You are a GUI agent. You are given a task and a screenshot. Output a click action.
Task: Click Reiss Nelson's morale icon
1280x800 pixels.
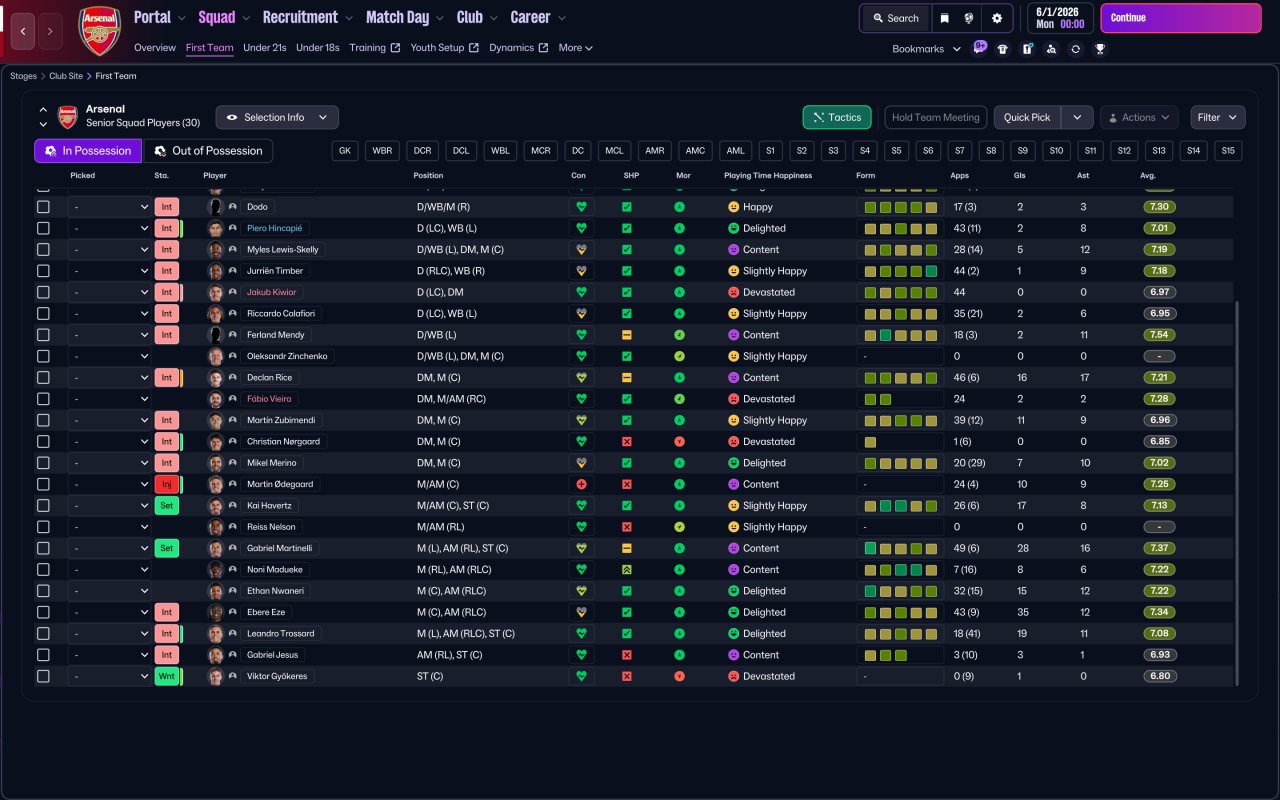[x=680, y=527]
